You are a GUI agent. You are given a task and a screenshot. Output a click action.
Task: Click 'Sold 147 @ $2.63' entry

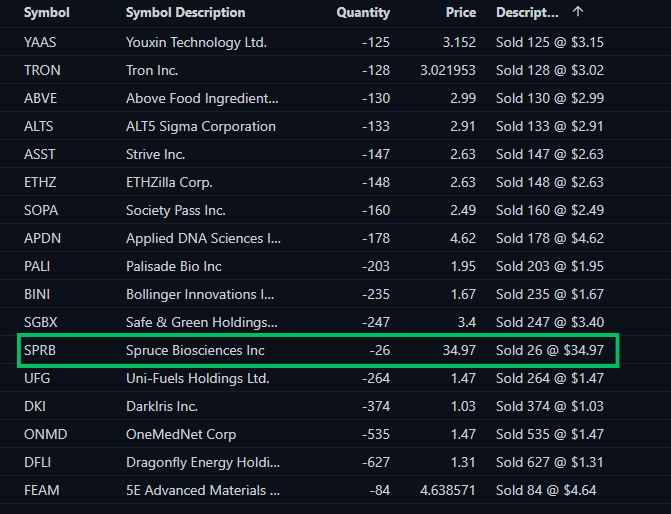[549, 154]
